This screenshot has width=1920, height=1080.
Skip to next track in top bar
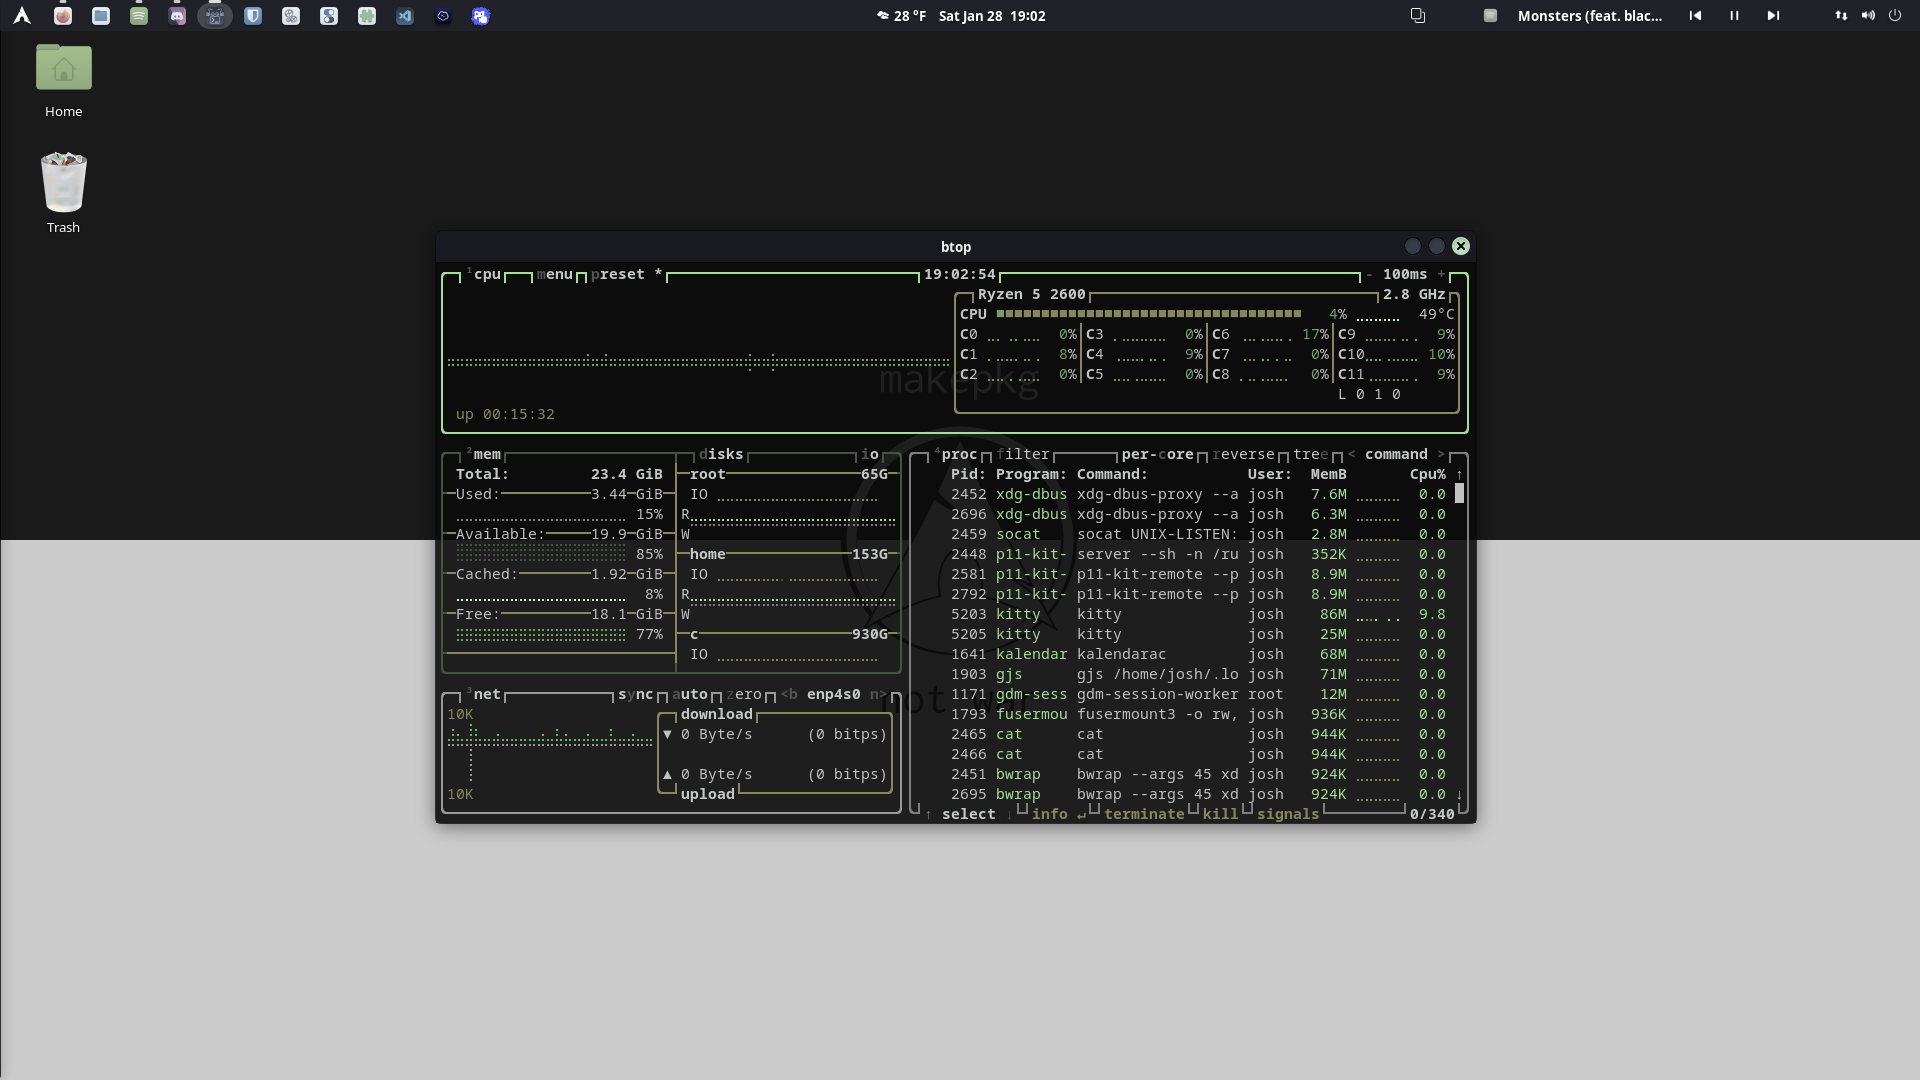[x=1773, y=16]
